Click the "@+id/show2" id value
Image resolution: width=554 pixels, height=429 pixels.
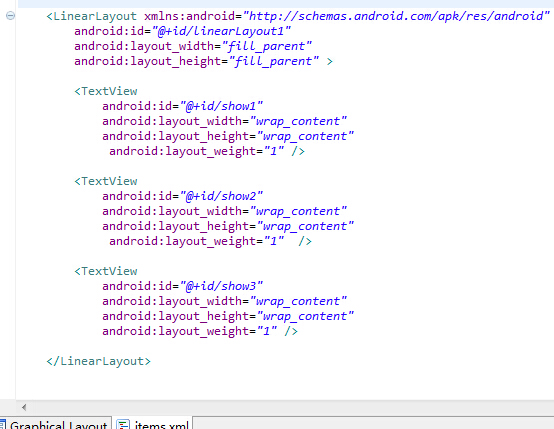221,196
